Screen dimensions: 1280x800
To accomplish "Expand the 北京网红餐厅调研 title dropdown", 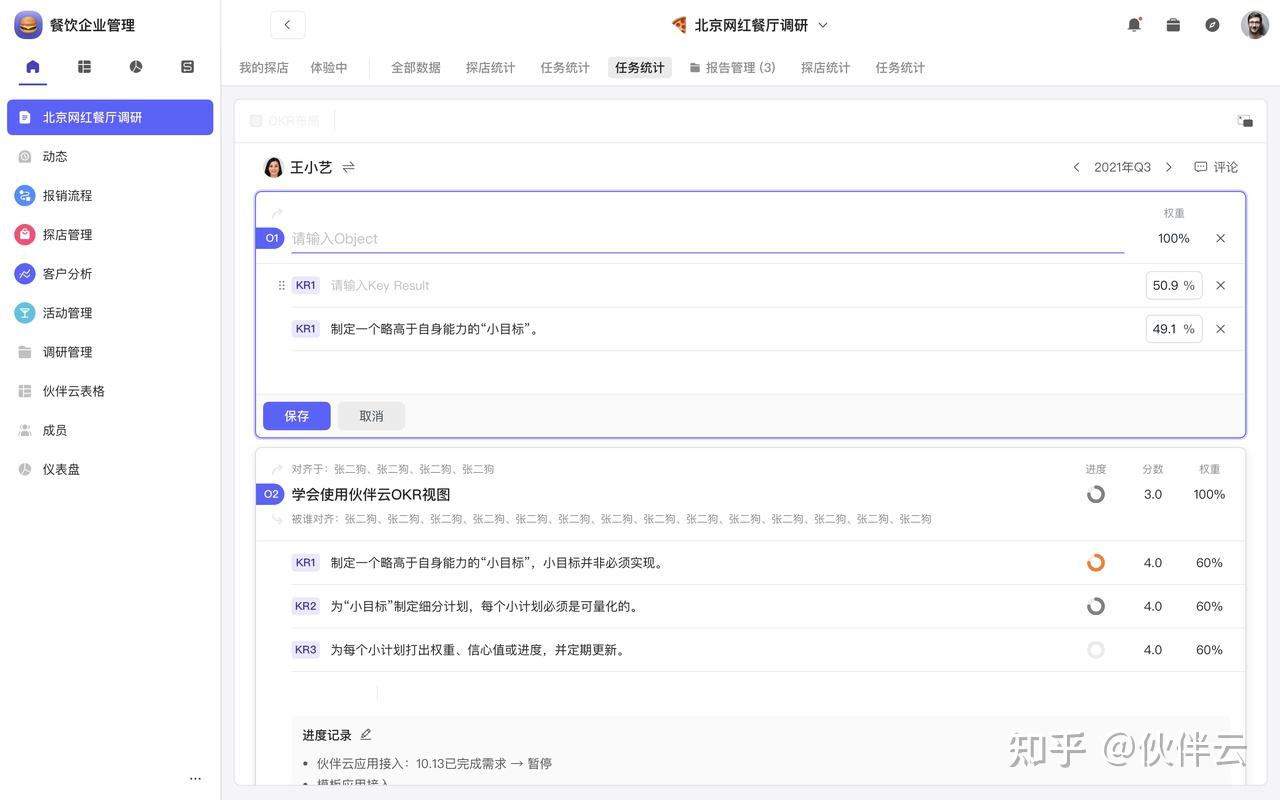I will pyautogui.click(x=823, y=25).
